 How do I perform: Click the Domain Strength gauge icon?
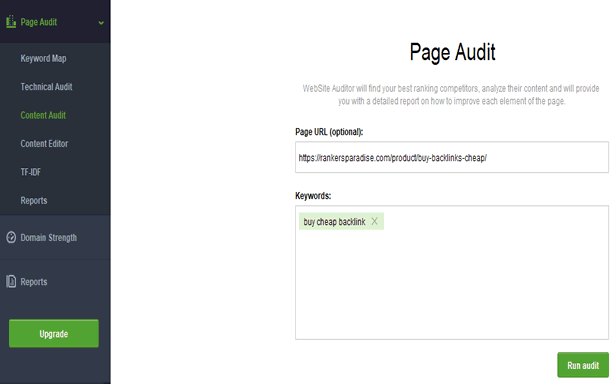(11, 237)
